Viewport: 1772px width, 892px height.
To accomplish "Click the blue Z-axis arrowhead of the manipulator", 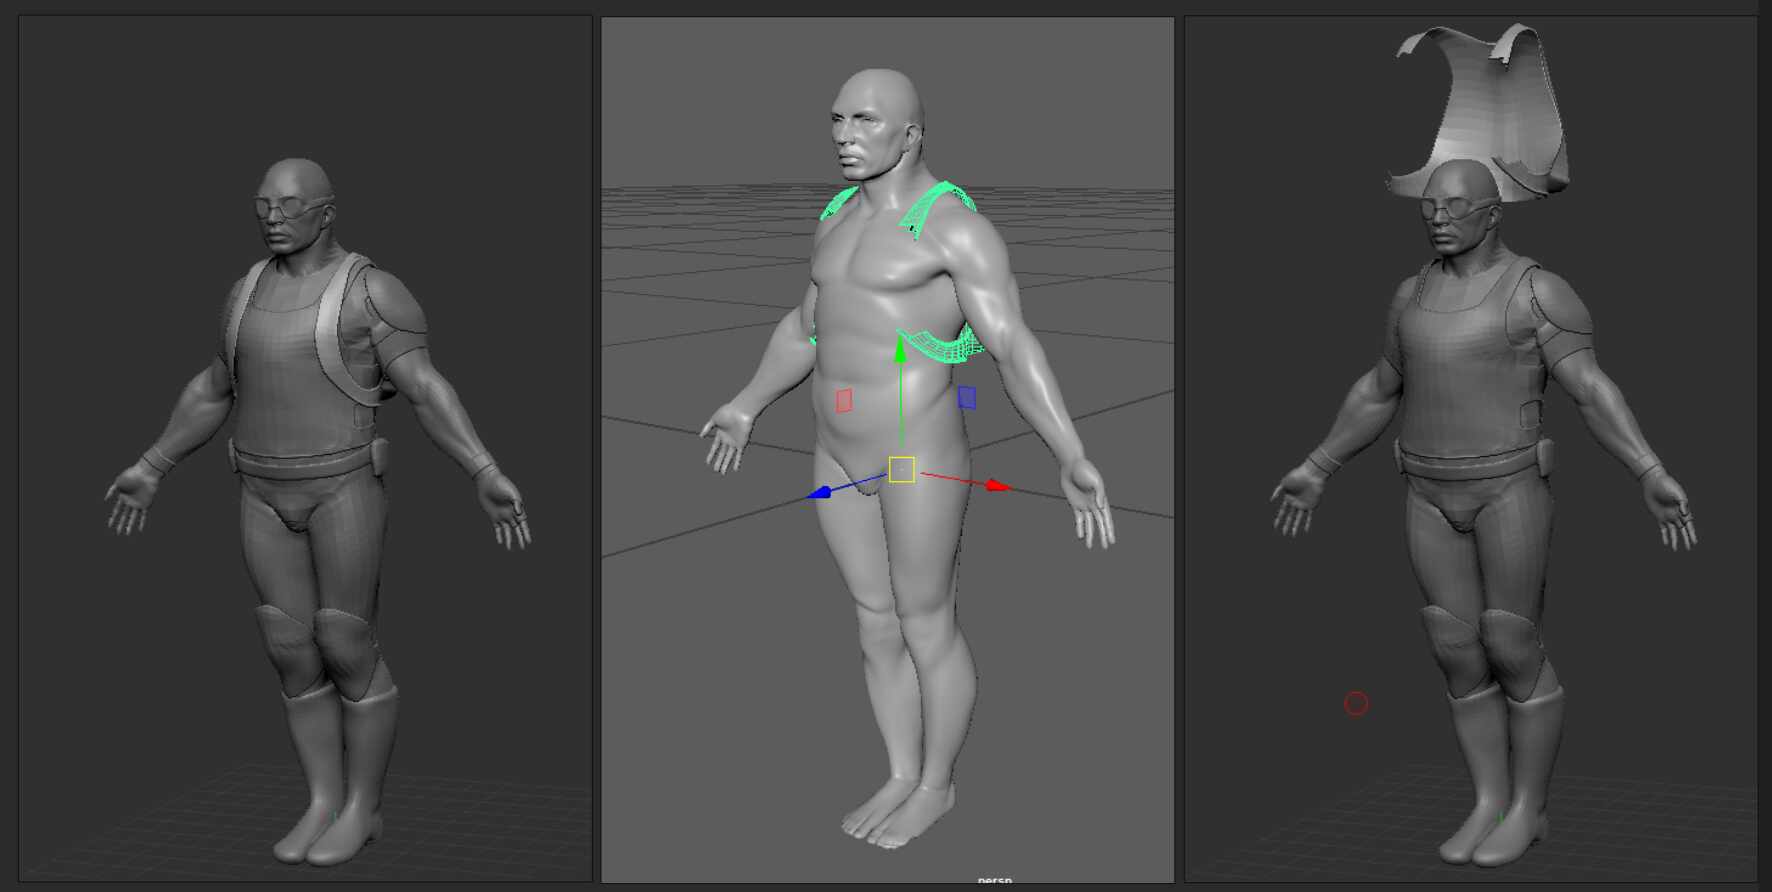I will click(x=819, y=492).
